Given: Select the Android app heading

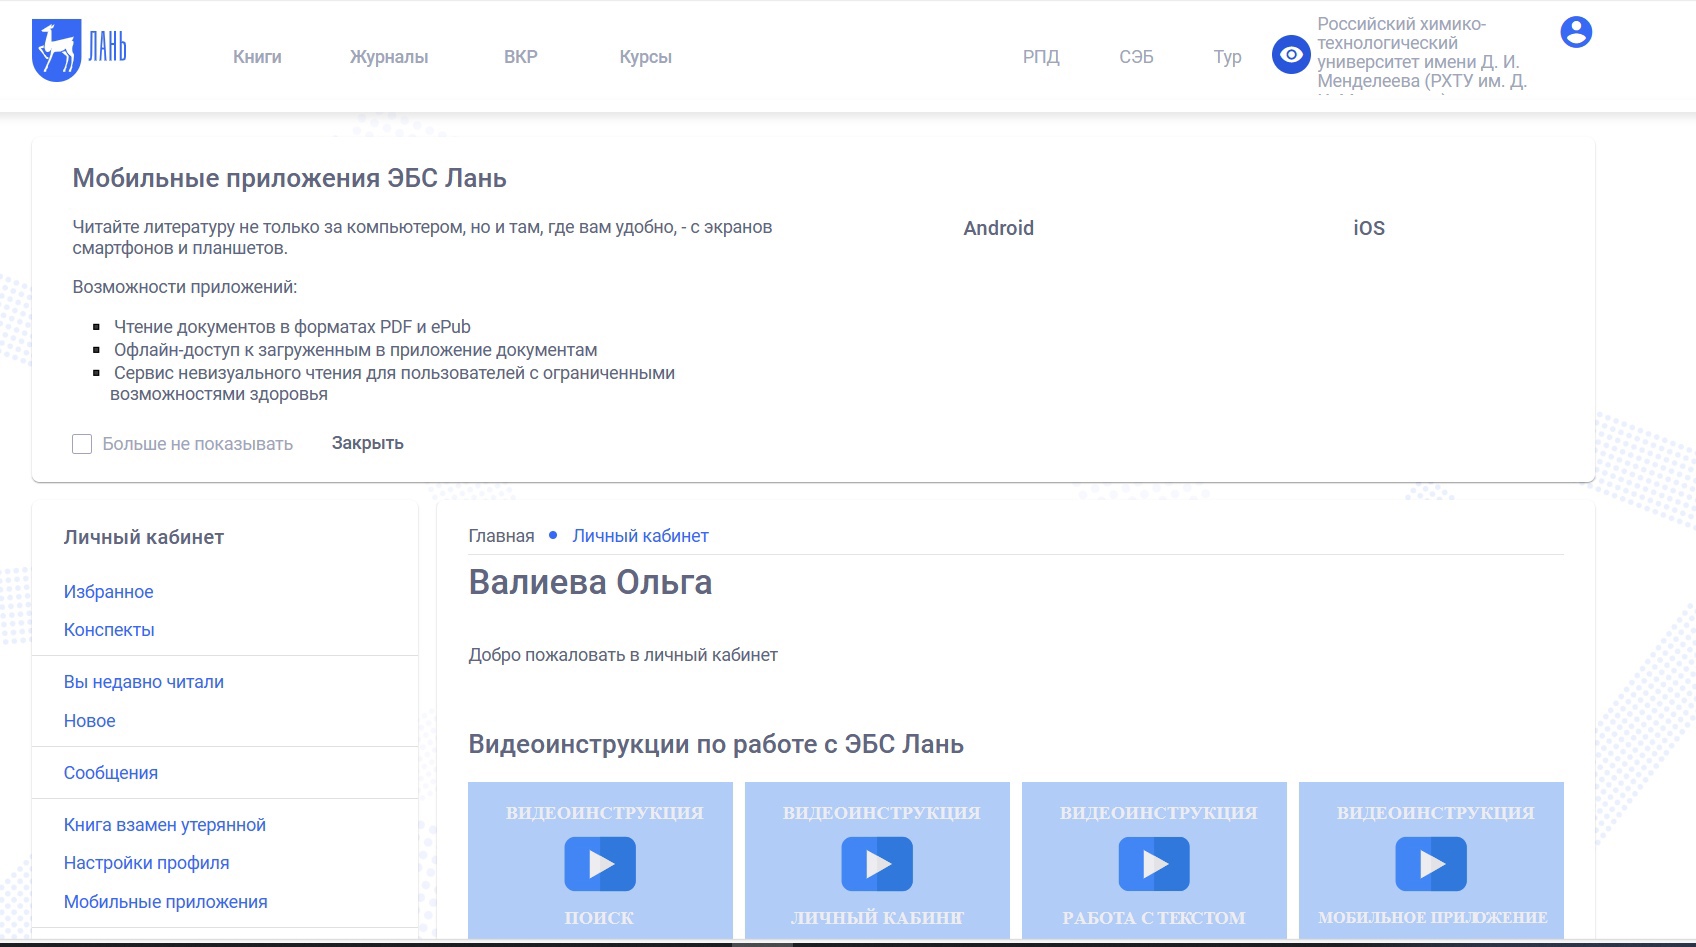Looking at the screenshot, I should coord(999,228).
